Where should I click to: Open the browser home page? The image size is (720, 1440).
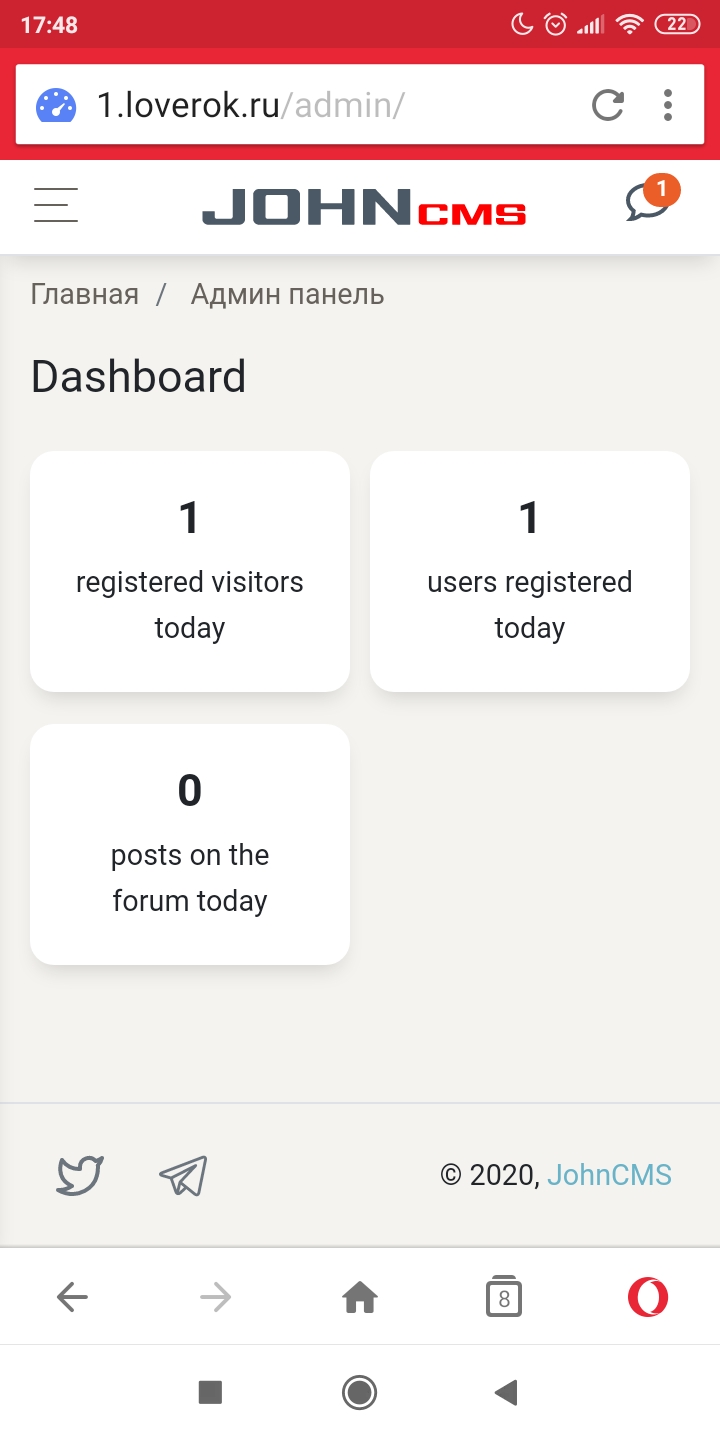pyautogui.click(x=360, y=1298)
